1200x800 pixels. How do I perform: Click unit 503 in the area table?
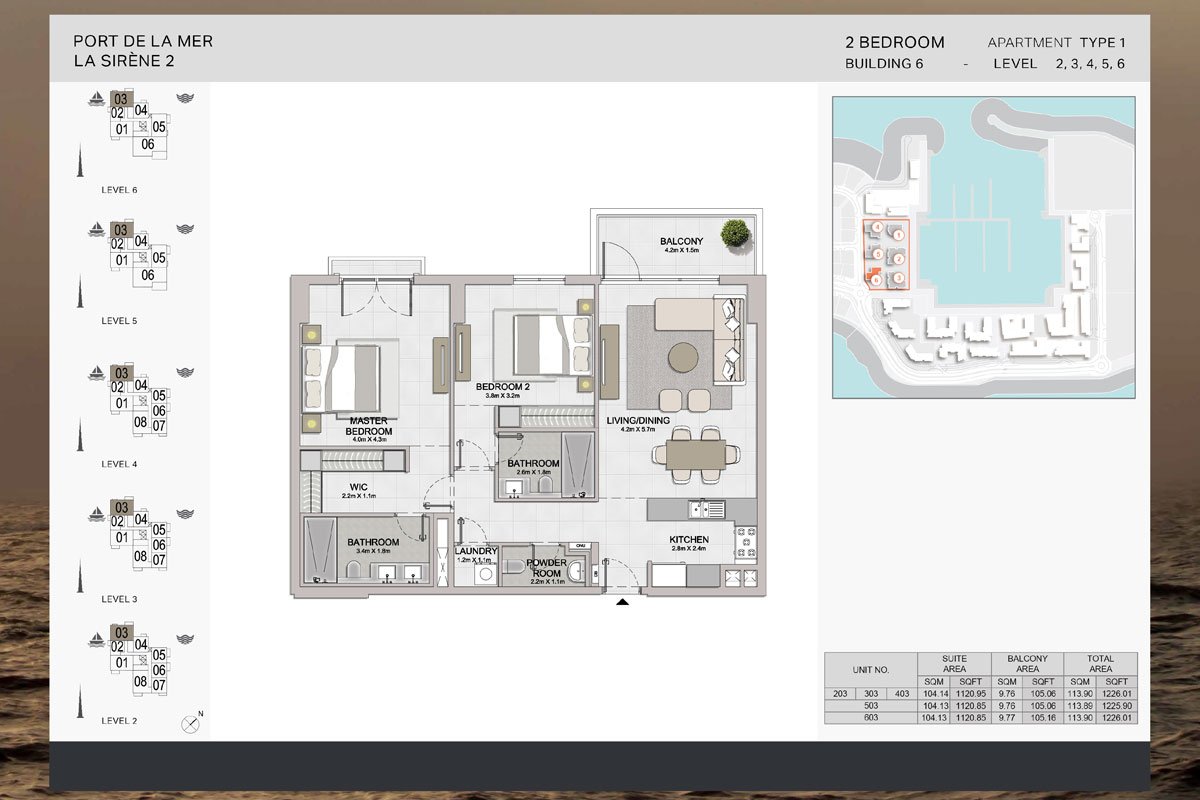coord(870,705)
